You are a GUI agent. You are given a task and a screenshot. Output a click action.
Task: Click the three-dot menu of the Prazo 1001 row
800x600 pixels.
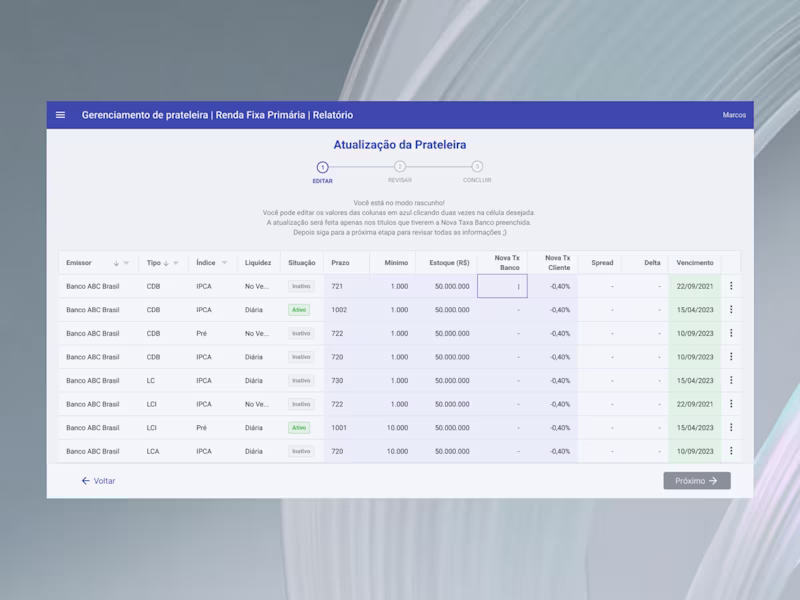731,428
